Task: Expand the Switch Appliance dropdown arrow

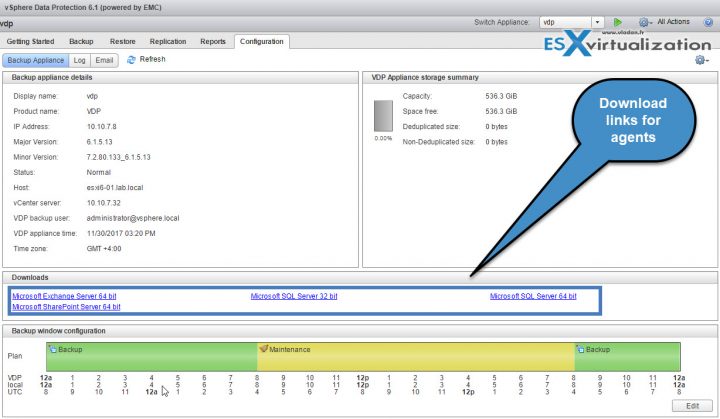Action: (597, 22)
